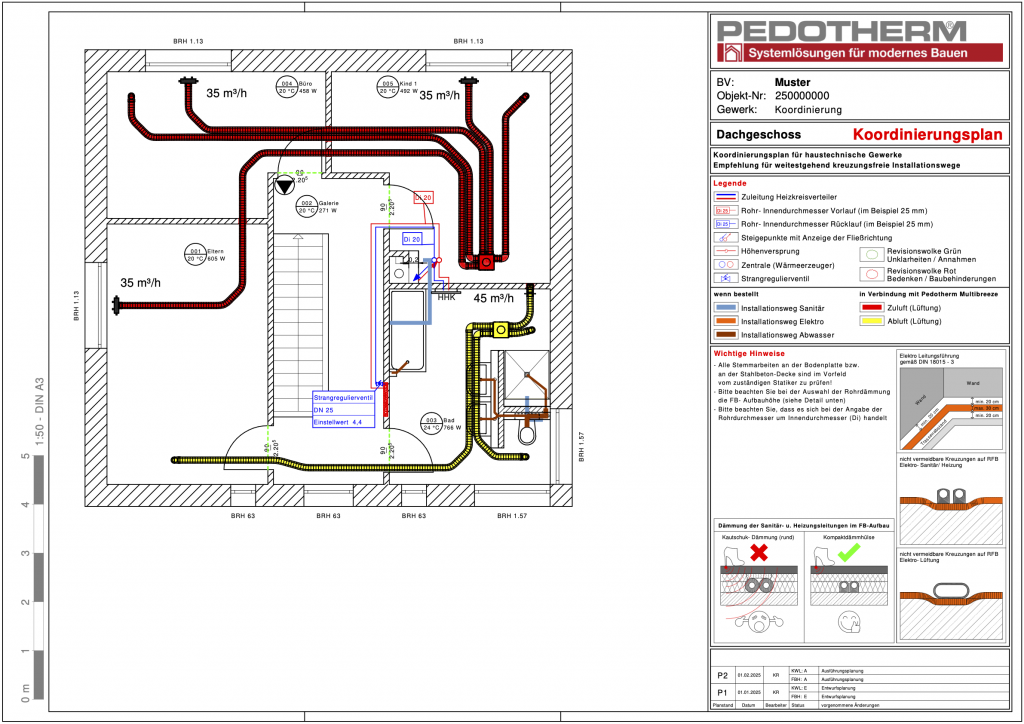Select the shower tray in the bathroom
1024x724 pixels.
tap(526, 375)
